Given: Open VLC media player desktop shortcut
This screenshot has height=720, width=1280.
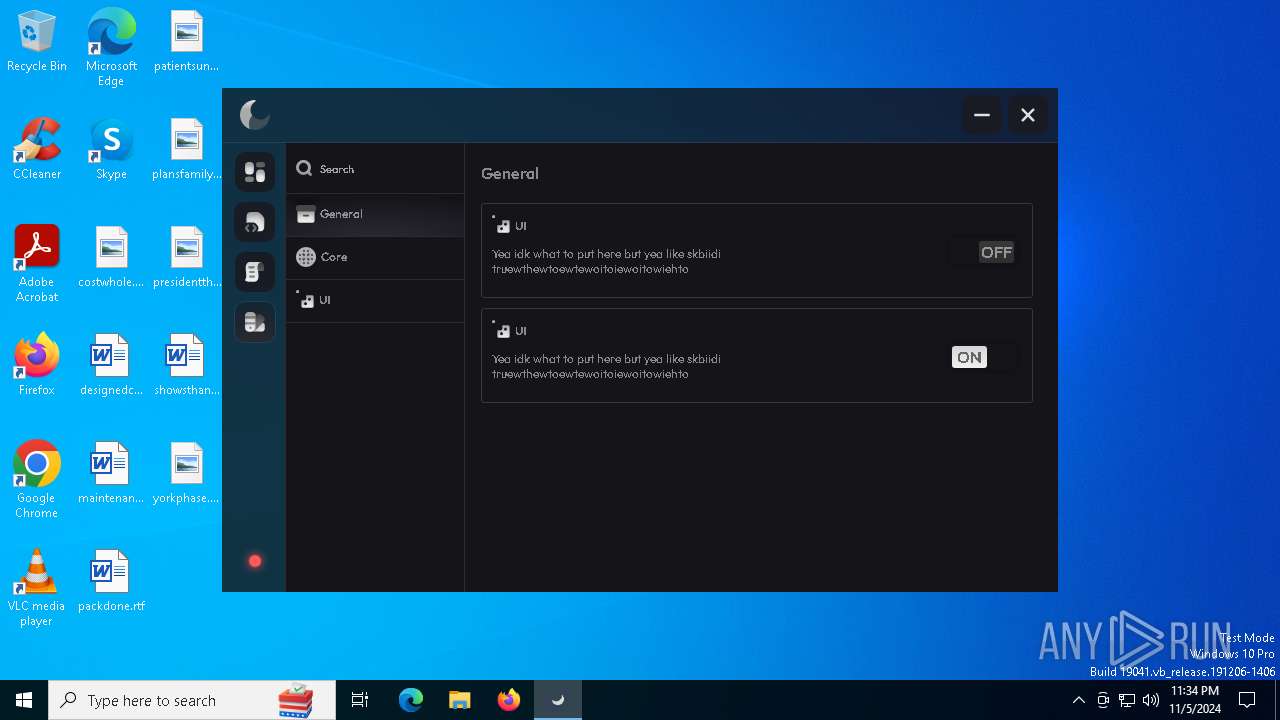Looking at the screenshot, I should pos(37,587).
